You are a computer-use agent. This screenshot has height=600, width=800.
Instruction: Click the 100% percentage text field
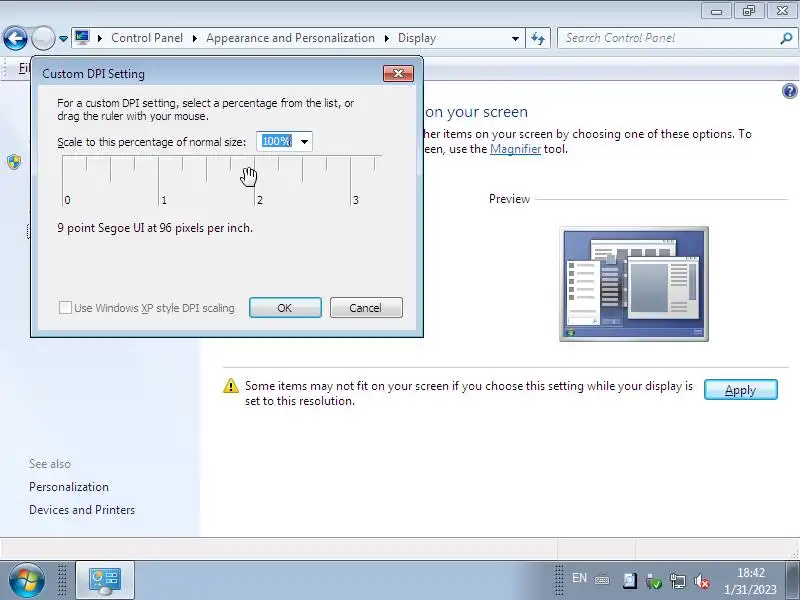click(x=277, y=141)
